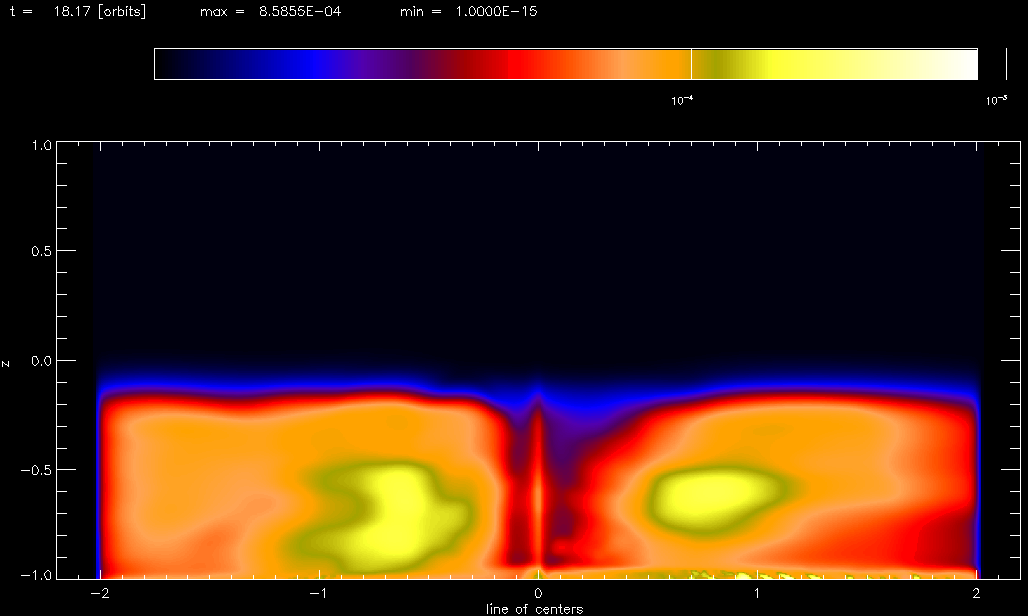
Task: Click the dark empty region above z equals 0
Action: point(540,250)
